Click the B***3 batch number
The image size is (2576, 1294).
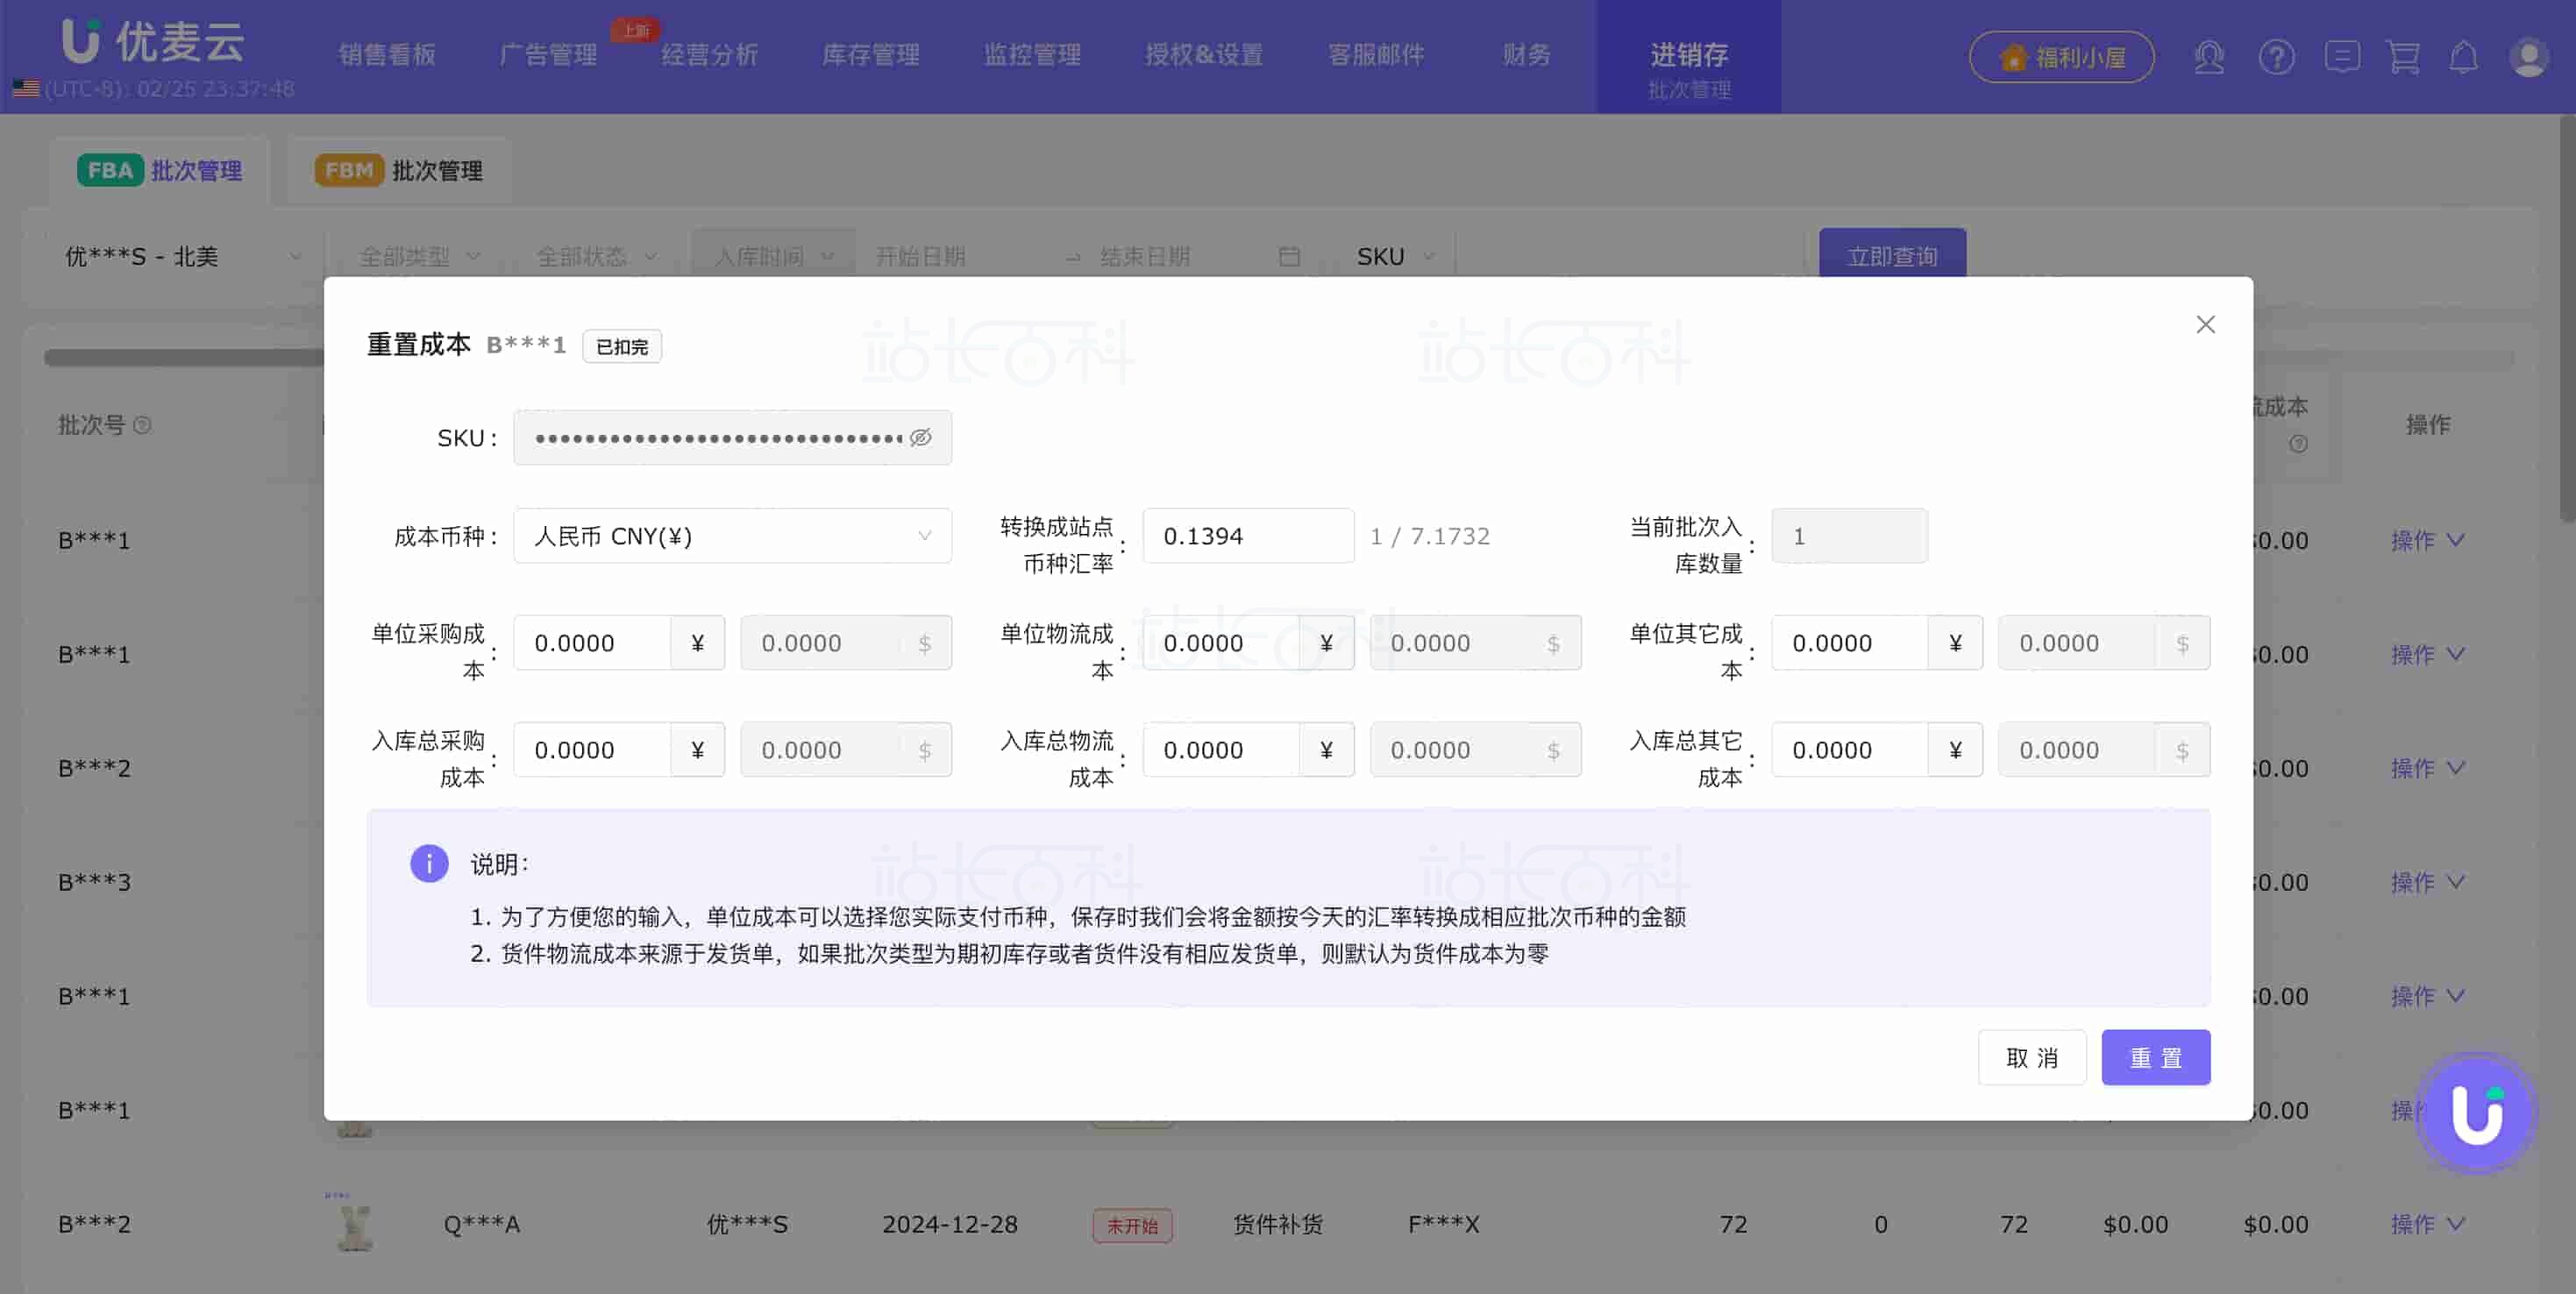pos(94,882)
